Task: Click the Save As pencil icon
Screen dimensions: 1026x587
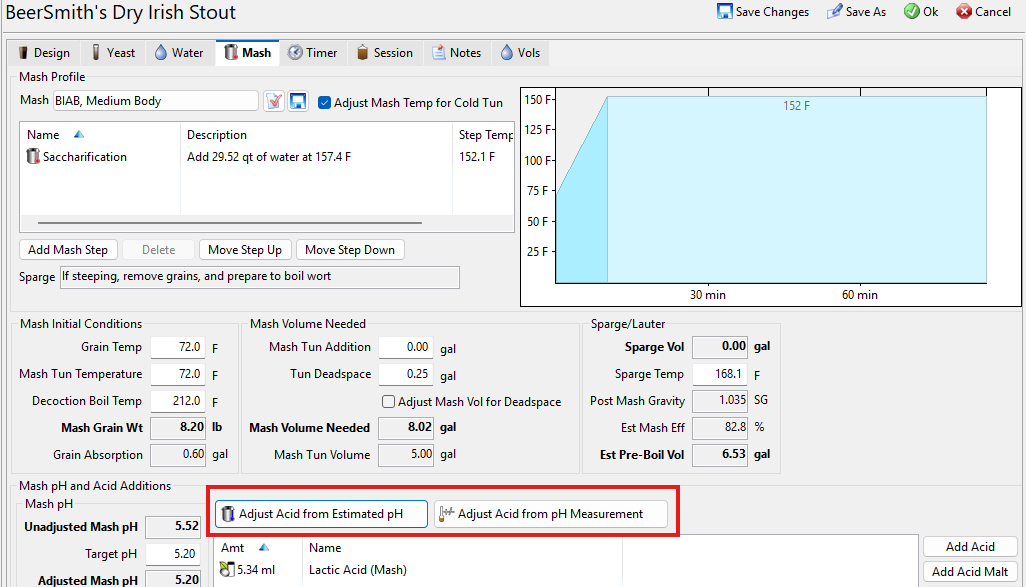Action: tap(834, 12)
